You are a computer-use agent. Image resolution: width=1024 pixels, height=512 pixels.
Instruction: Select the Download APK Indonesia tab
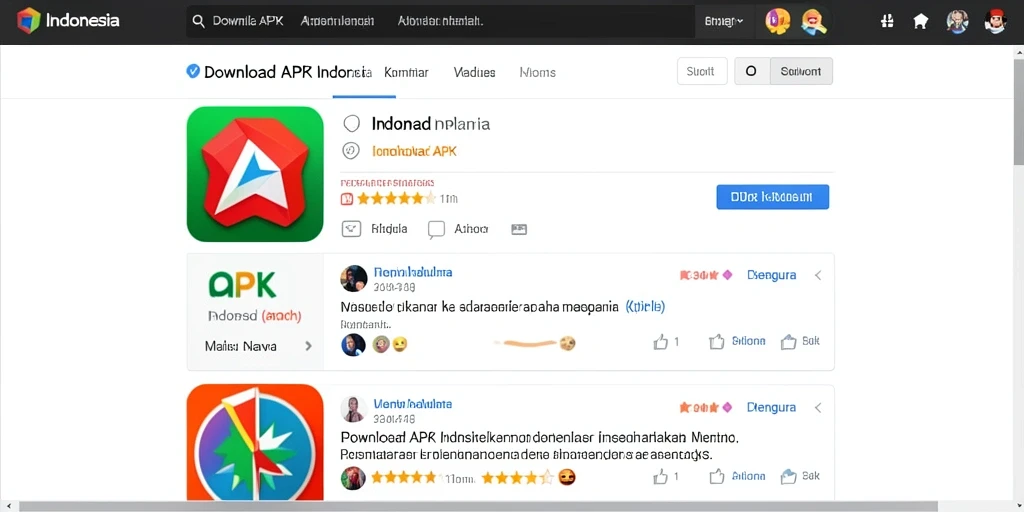tap(288, 72)
